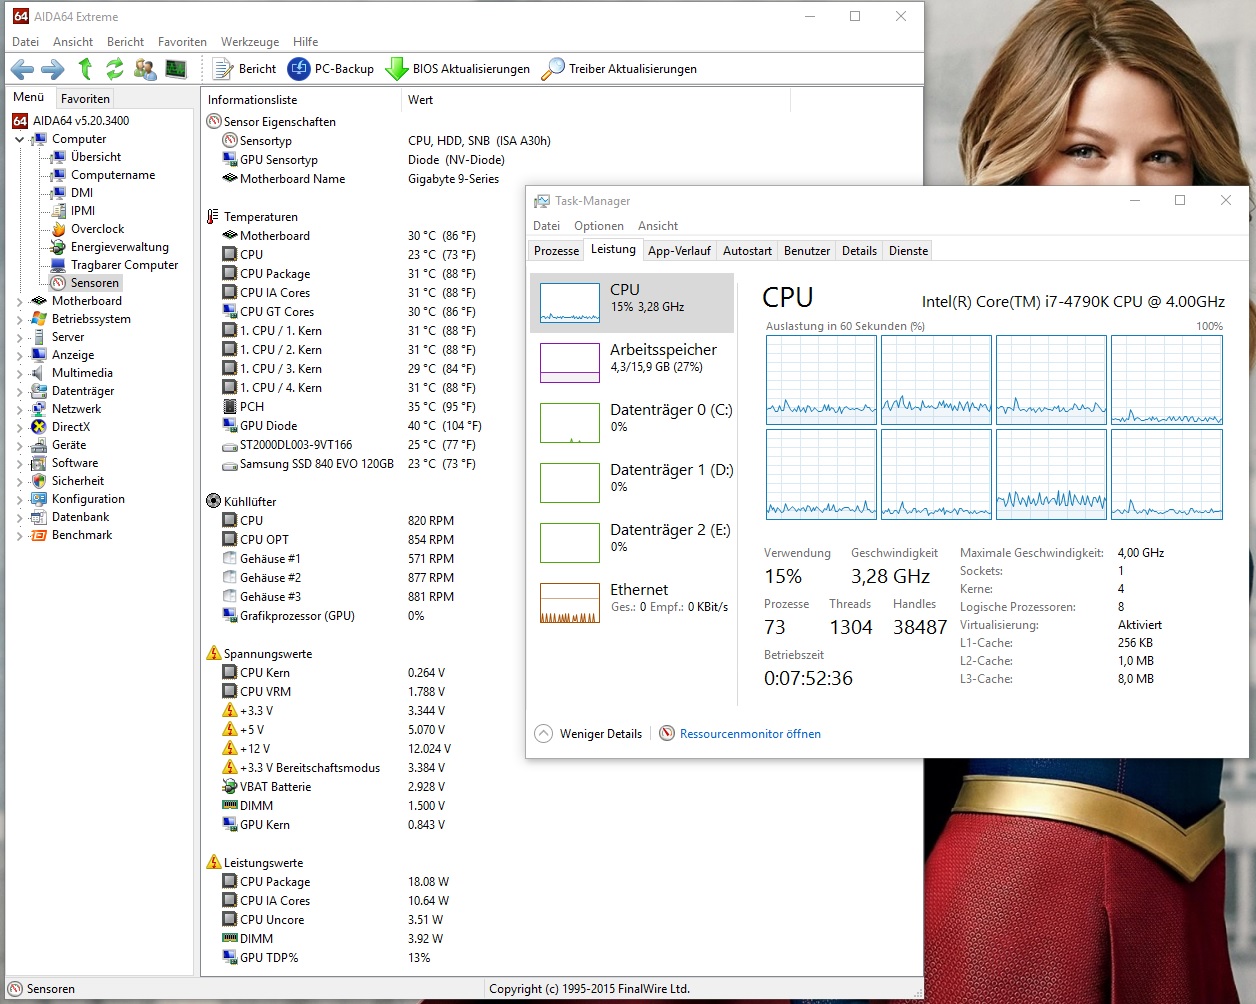Click the DirectX Xbox-style icon
1256x1004 pixels.
(39, 427)
